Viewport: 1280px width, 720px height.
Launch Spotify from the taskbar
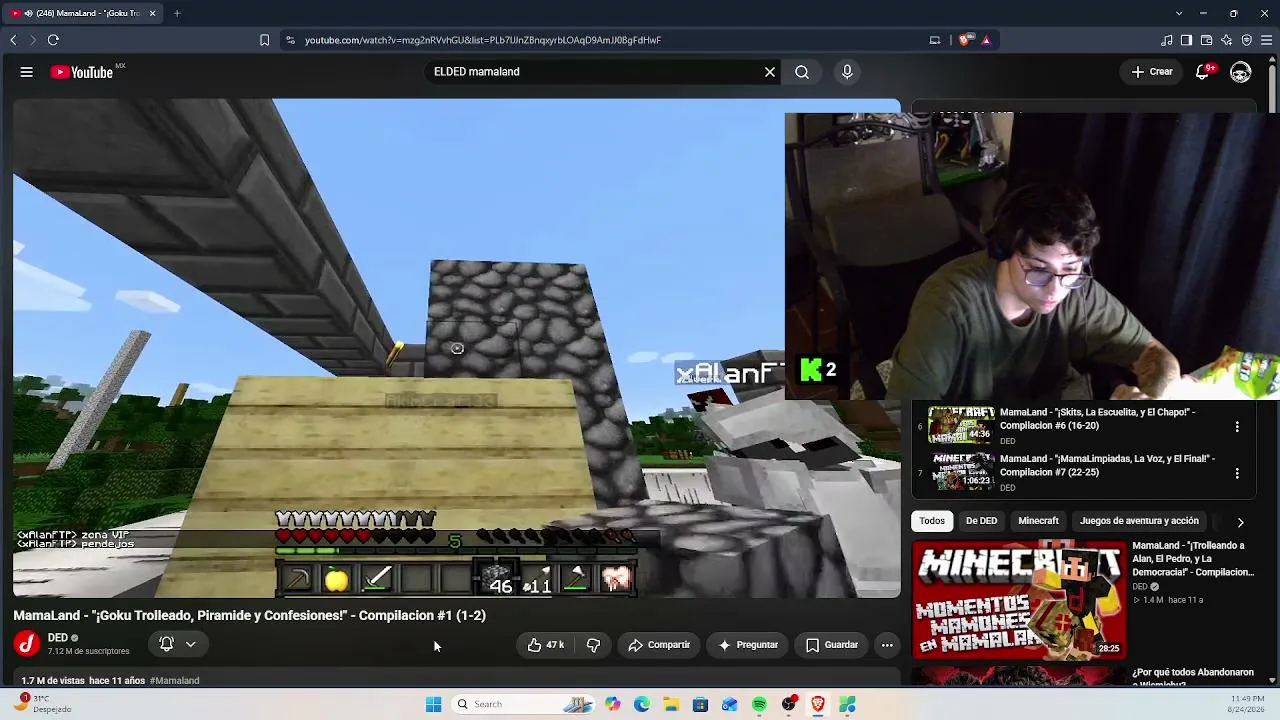point(760,704)
